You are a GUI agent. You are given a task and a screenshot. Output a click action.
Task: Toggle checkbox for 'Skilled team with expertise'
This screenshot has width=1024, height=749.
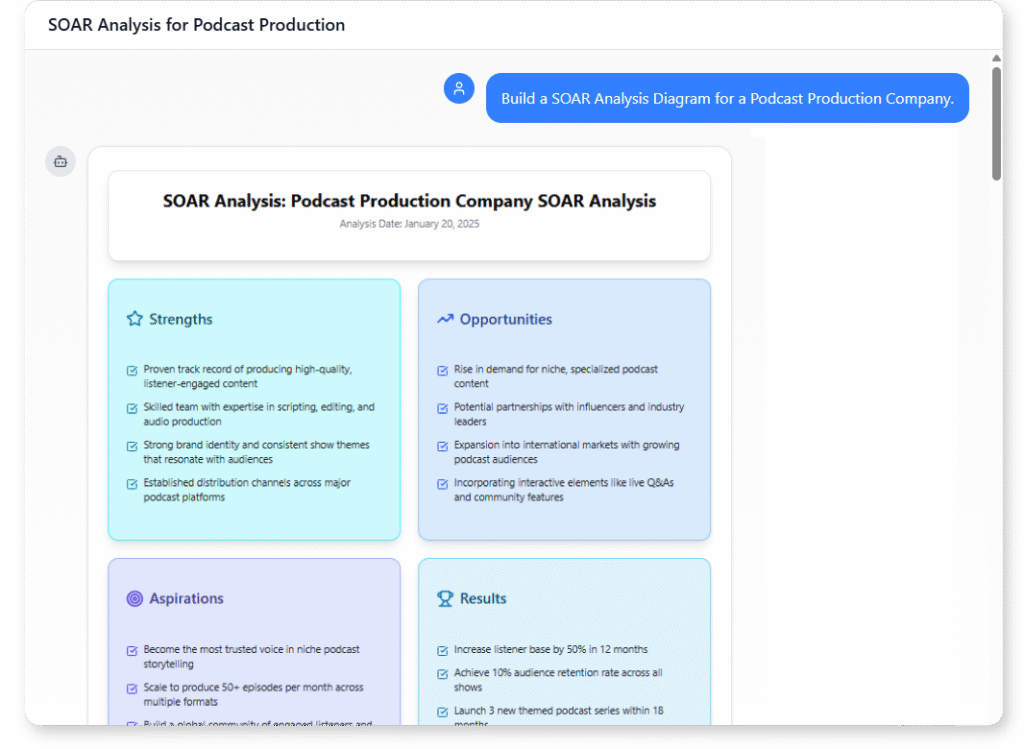[x=132, y=408]
